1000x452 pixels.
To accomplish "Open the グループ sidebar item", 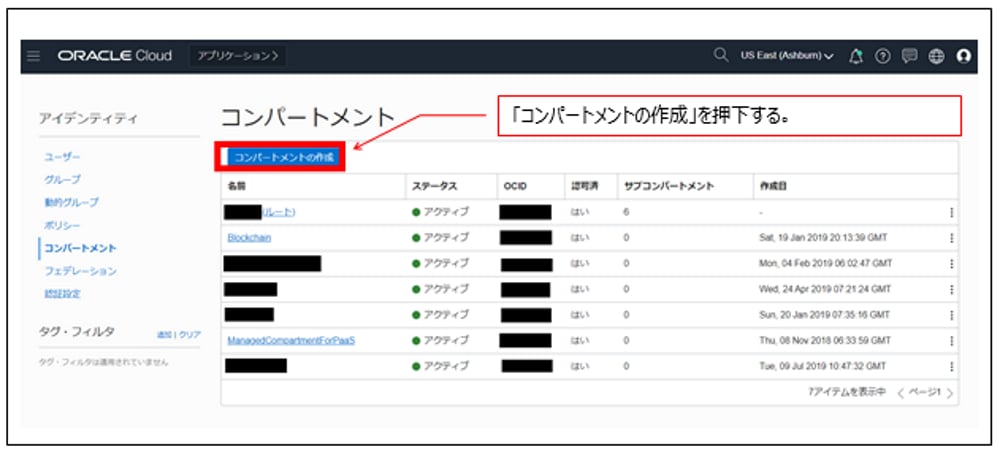I will click(62, 180).
